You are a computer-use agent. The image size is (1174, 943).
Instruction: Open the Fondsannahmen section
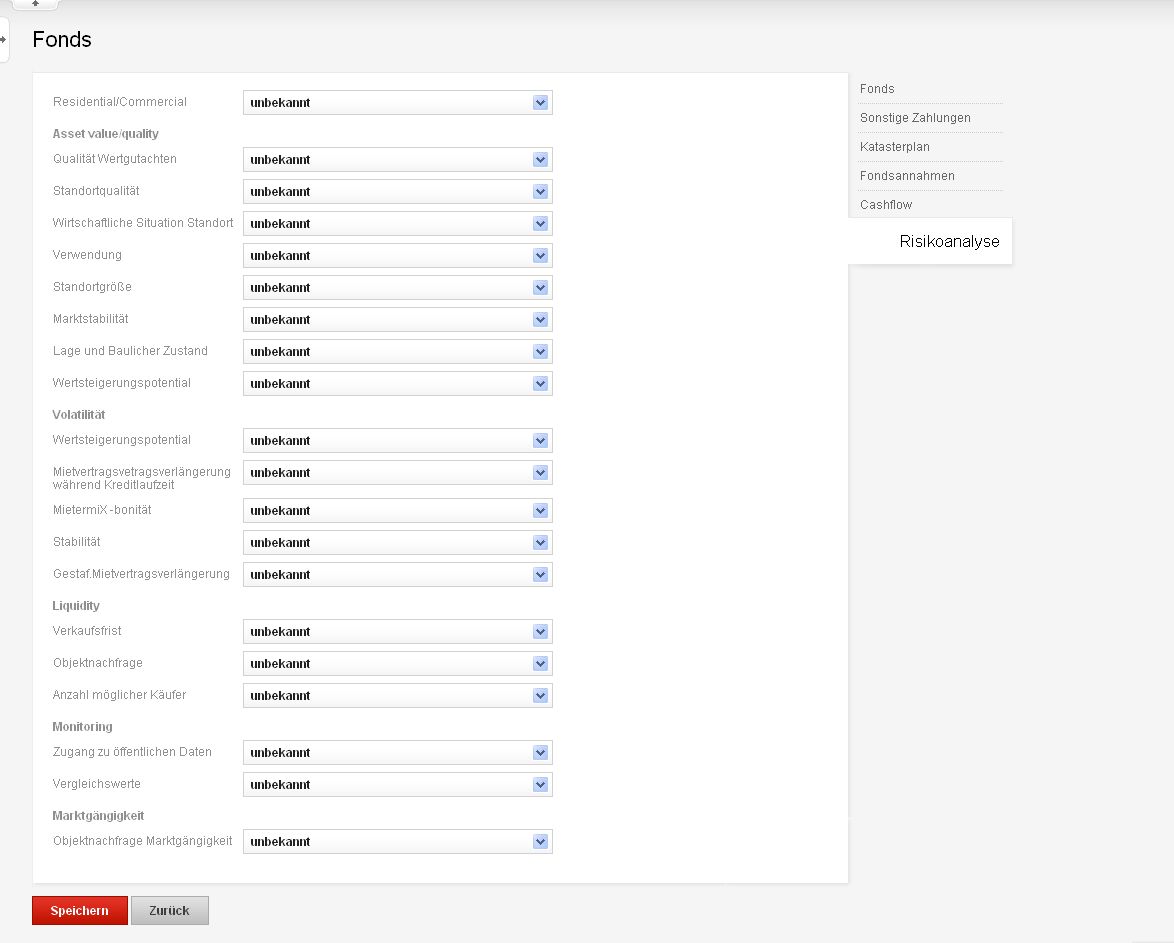907,176
